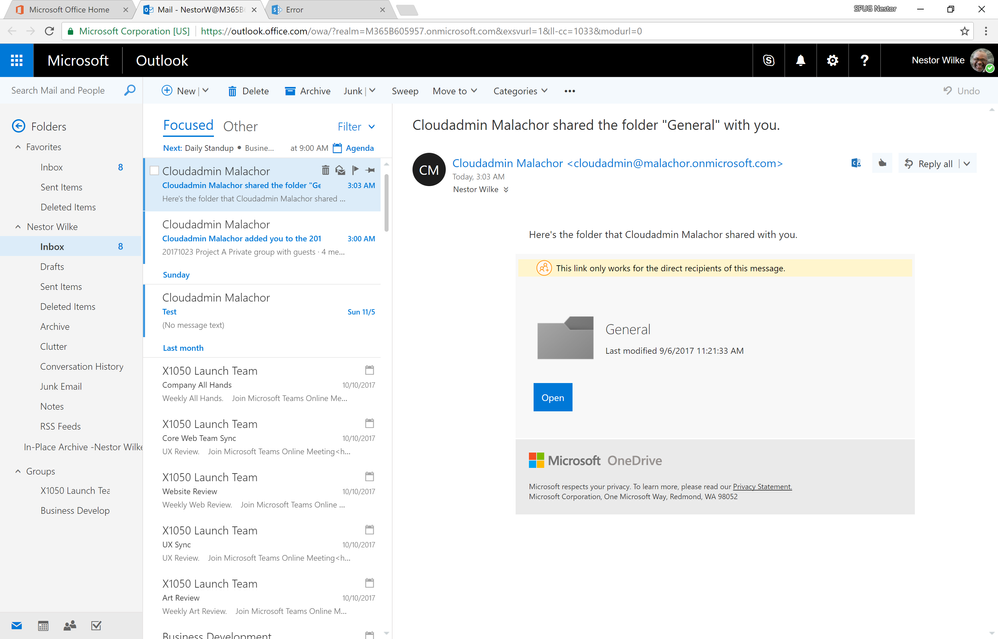Collapse the Folders pane with the back arrow
998x639 pixels.
18,126
